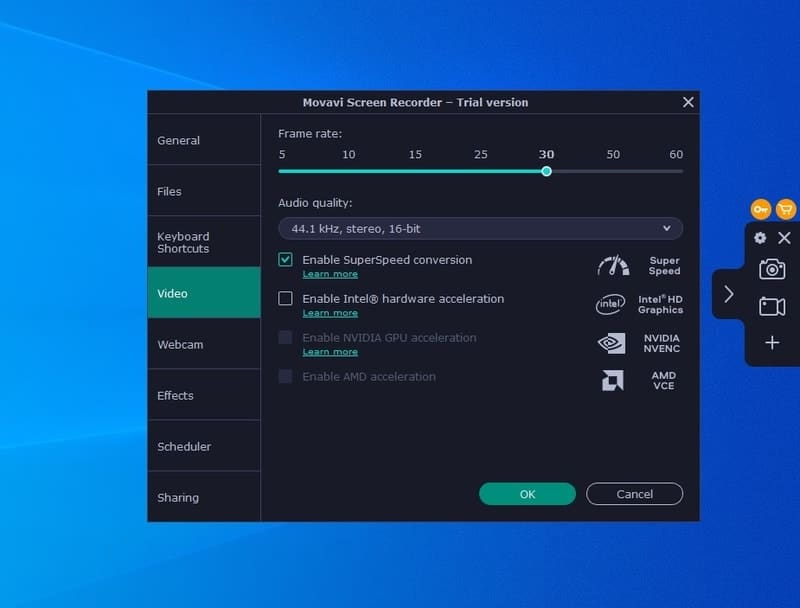Click the NVIDIA NVENC label text
800x608 pixels.
click(662, 343)
